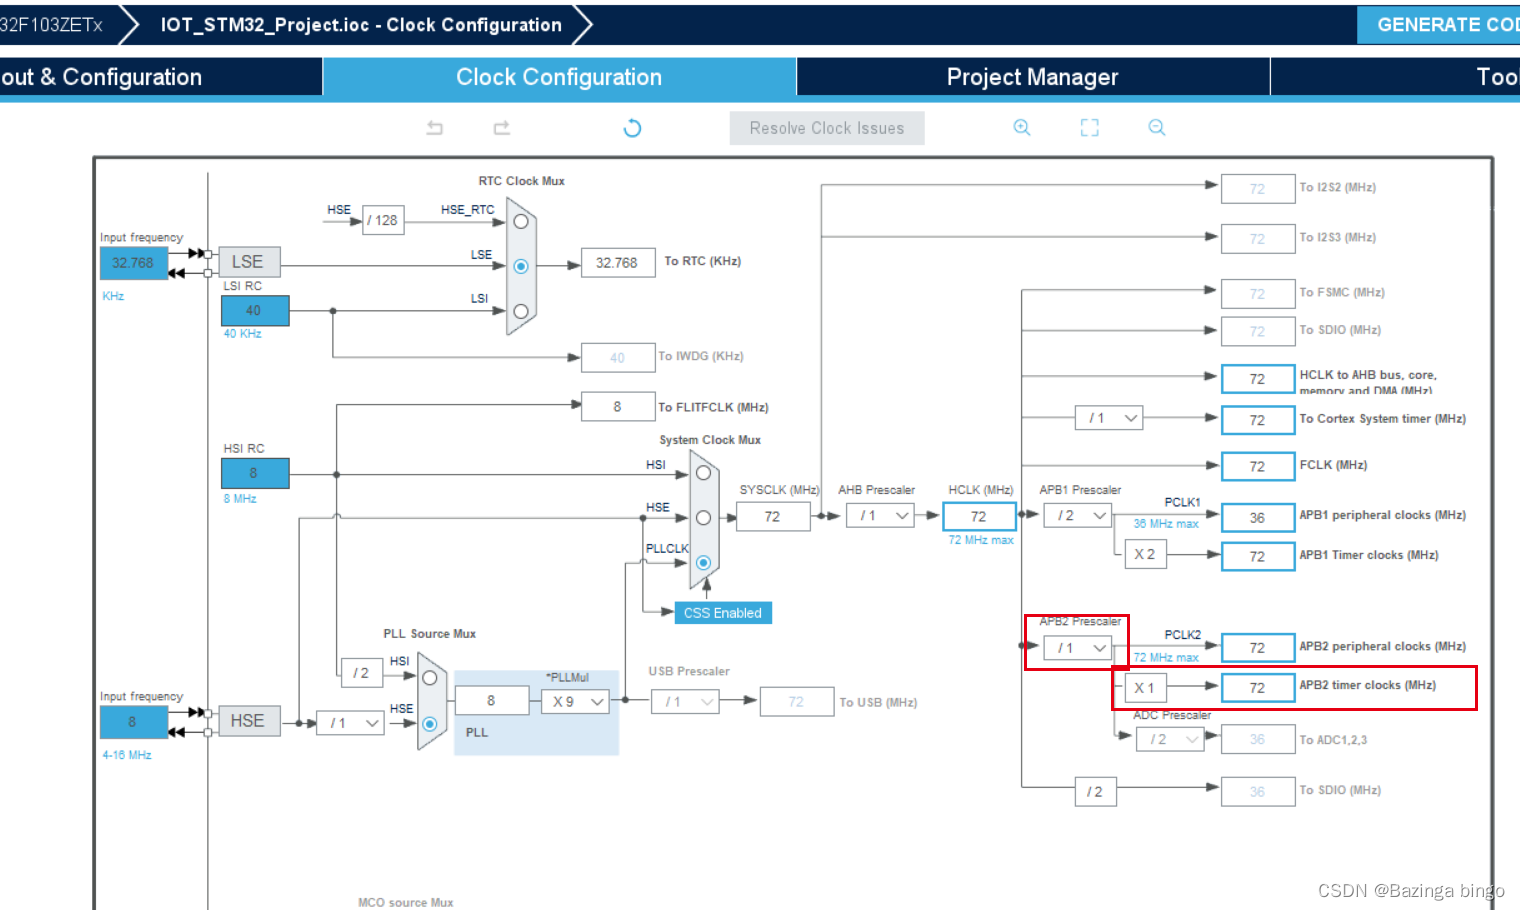
Task: Select HSI in System Clock Mux
Action: point(704,473)
